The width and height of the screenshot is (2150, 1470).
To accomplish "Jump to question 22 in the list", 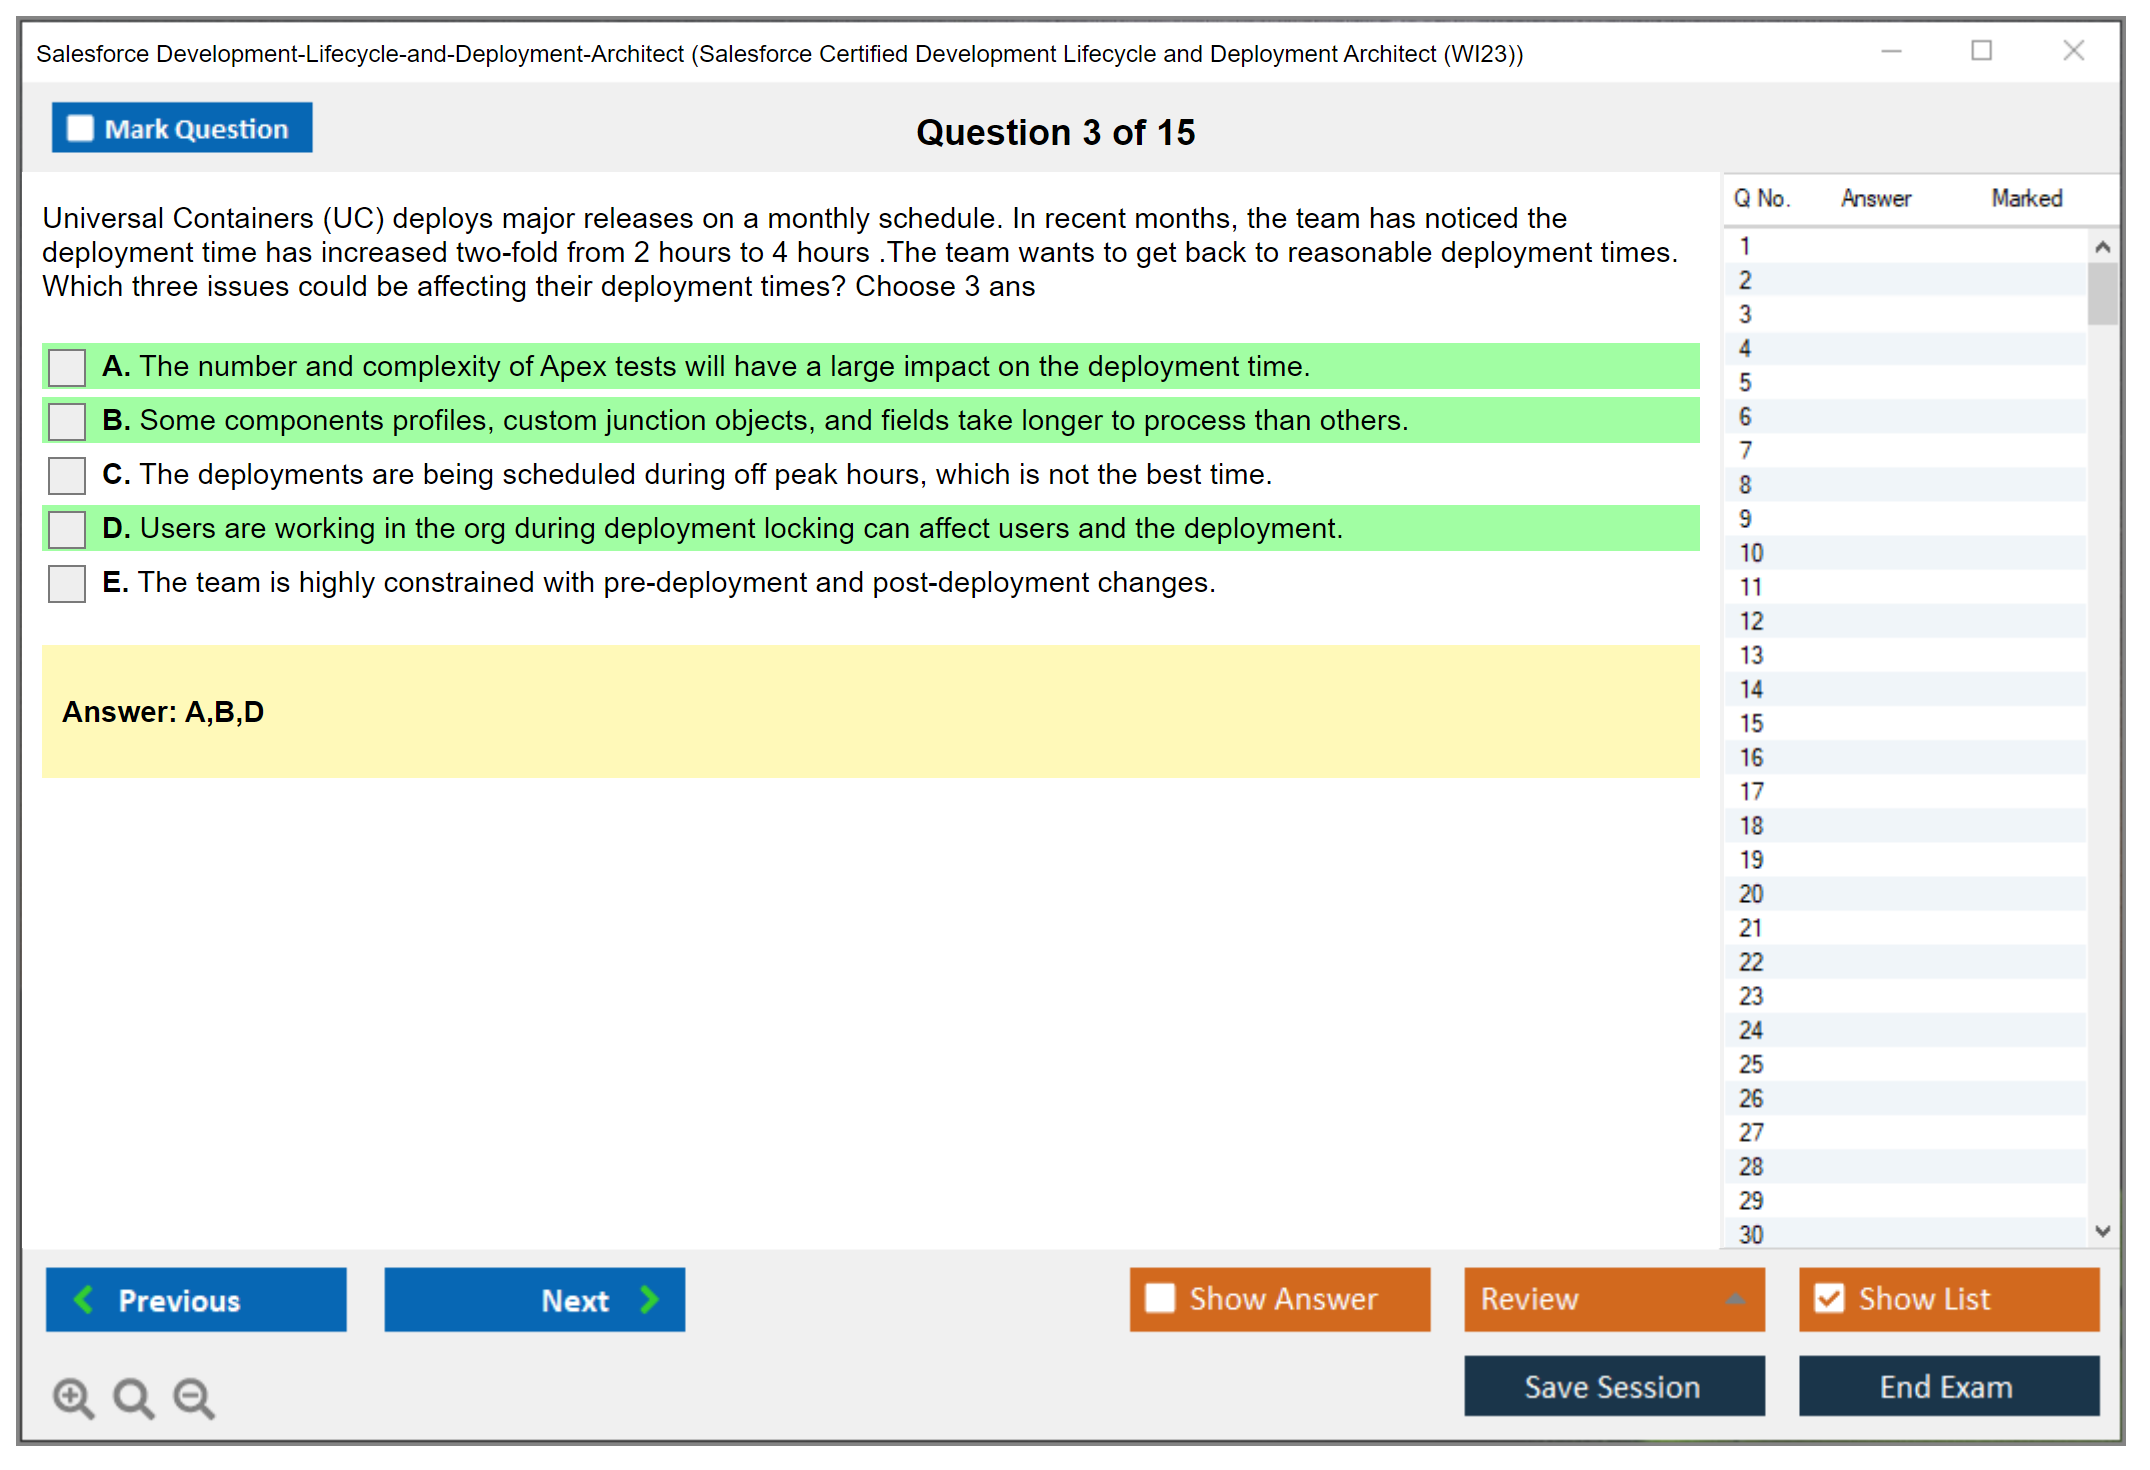I will coord(1752,962).
